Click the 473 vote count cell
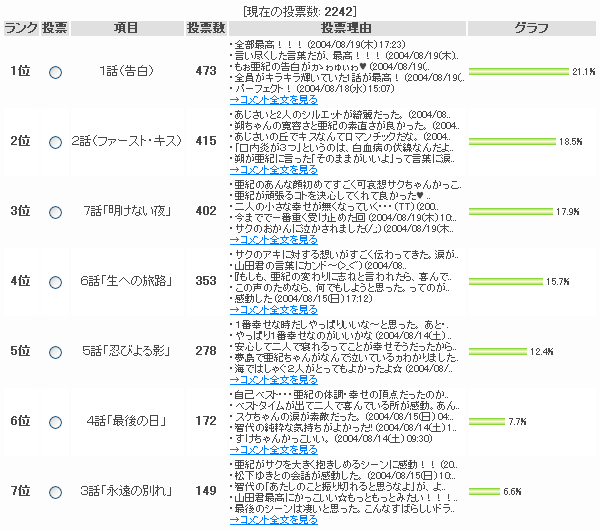This screenshot has height=530, width=600. click(206, 71)
